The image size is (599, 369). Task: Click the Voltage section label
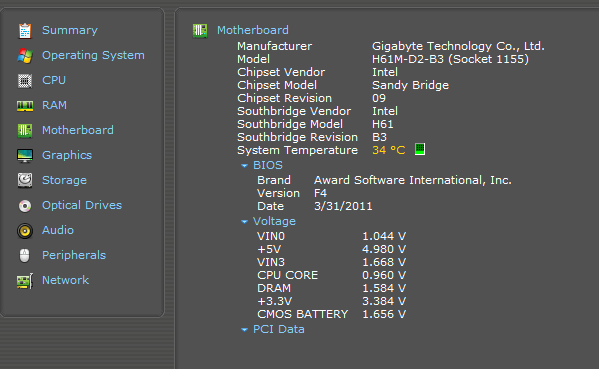(x=274, y=222)
